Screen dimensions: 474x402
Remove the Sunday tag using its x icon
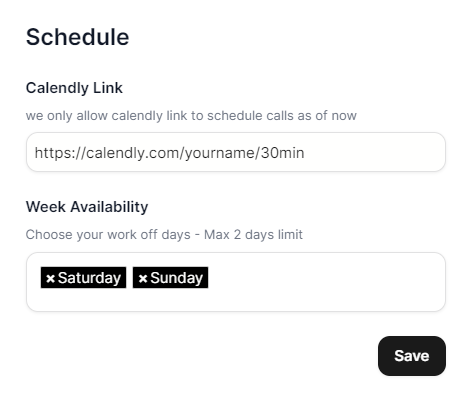tap(143, 278)
